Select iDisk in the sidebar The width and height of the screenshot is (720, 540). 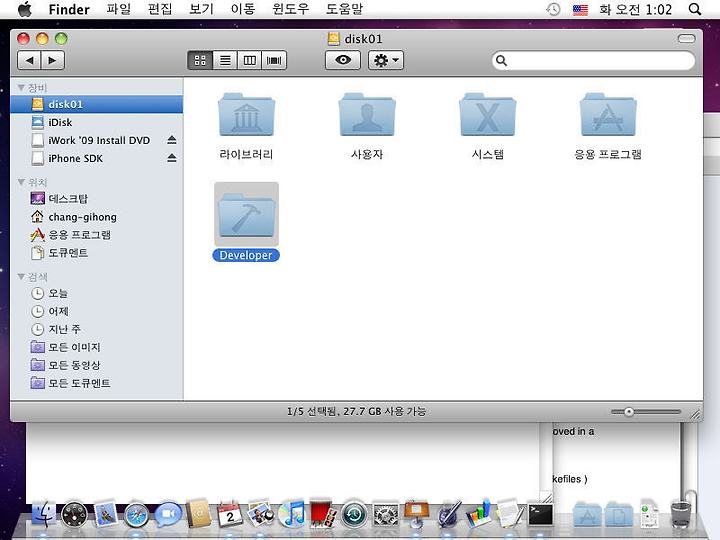pyautogui.click(x=96, y=122)
